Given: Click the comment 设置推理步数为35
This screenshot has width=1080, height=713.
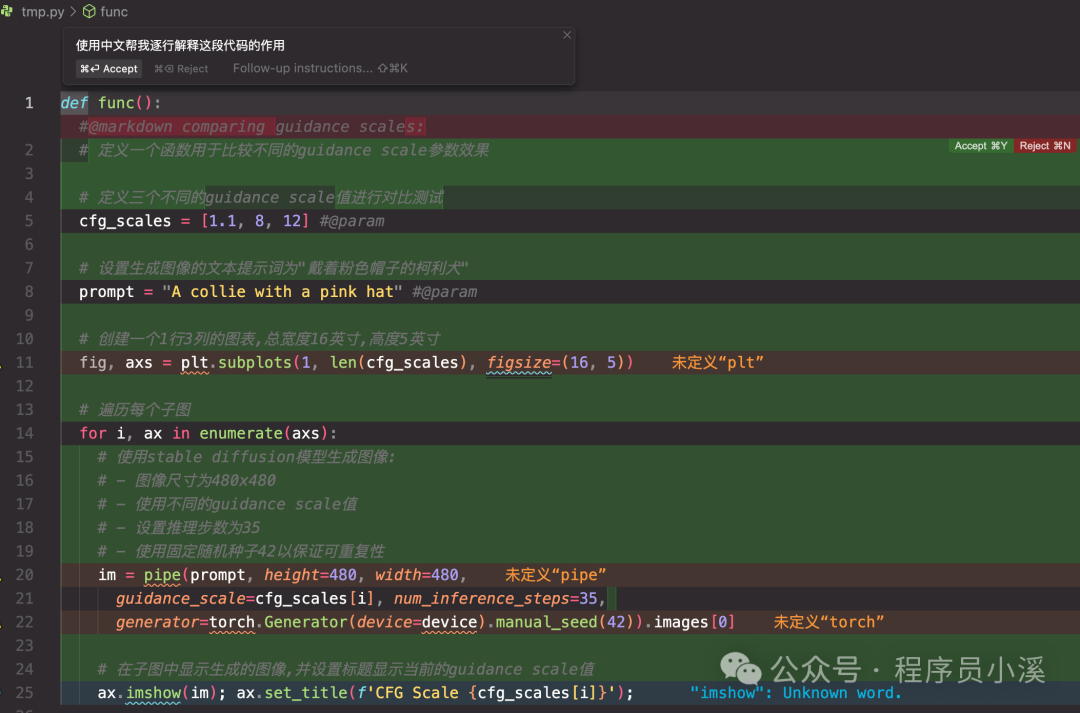Looking at the screenshot, I should [x=178, y=528].
